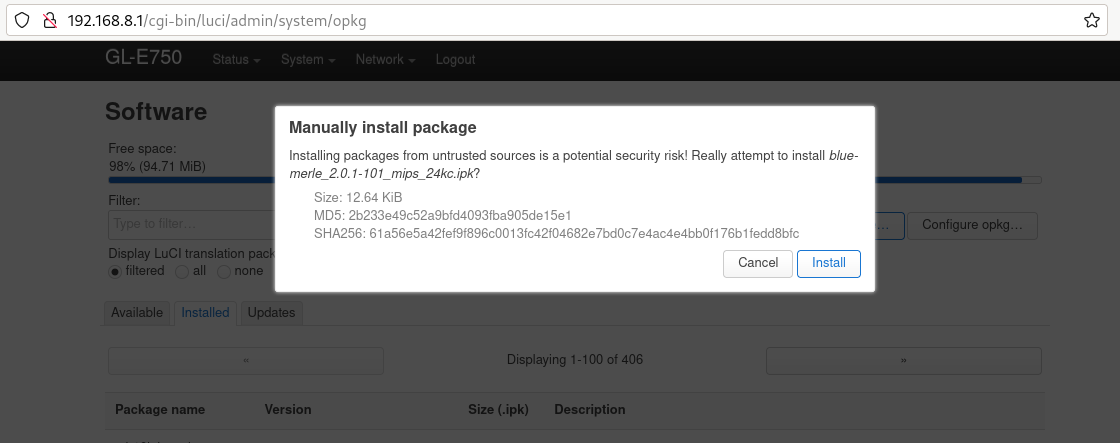Image resolution: width=1120 pixels, height=443 pixels.
Task: Switch to the Updates tab
Action: pos(271,313)
